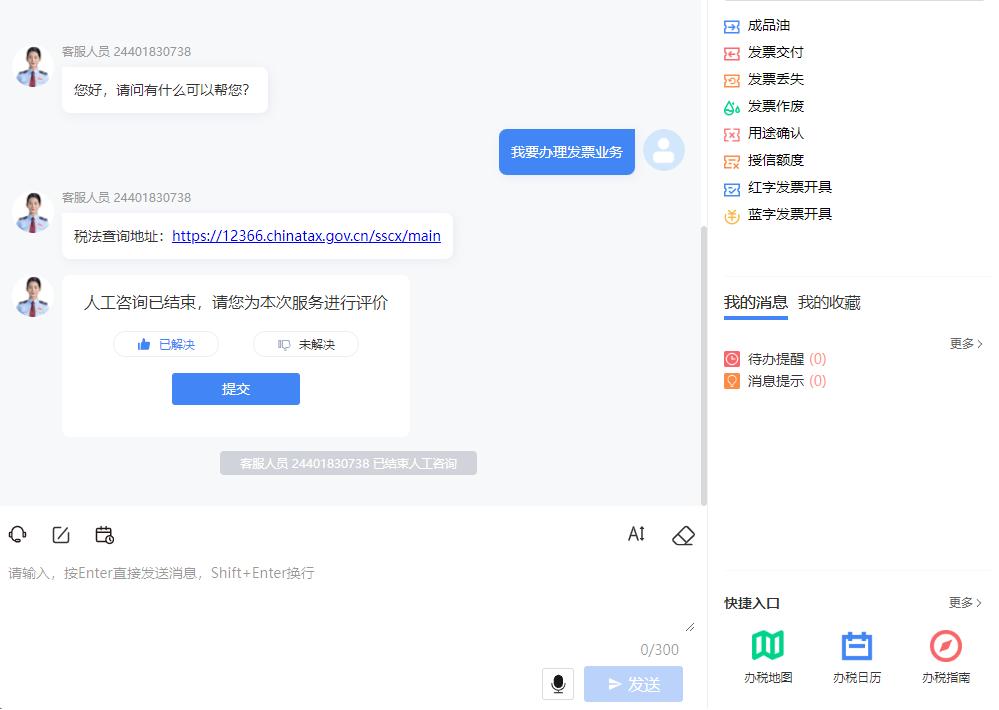Toggle the microphone voice input

point(558,684)
